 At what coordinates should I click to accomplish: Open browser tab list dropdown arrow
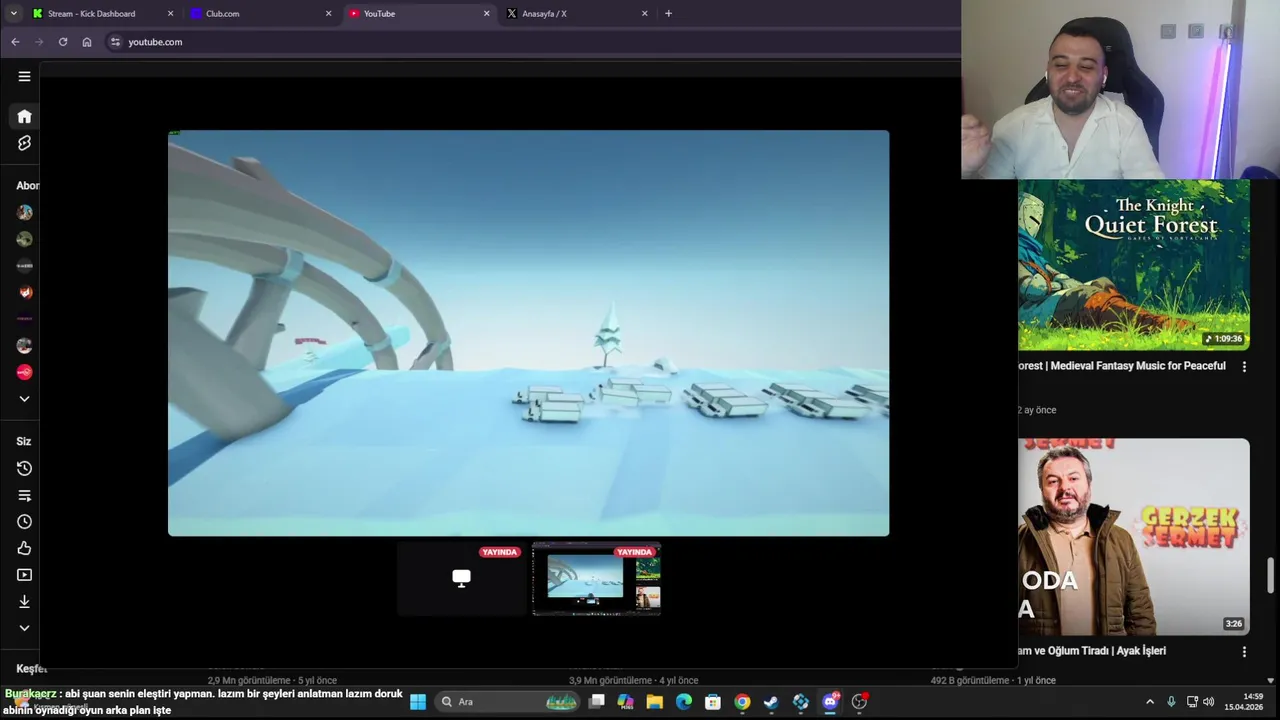(13, 14)
